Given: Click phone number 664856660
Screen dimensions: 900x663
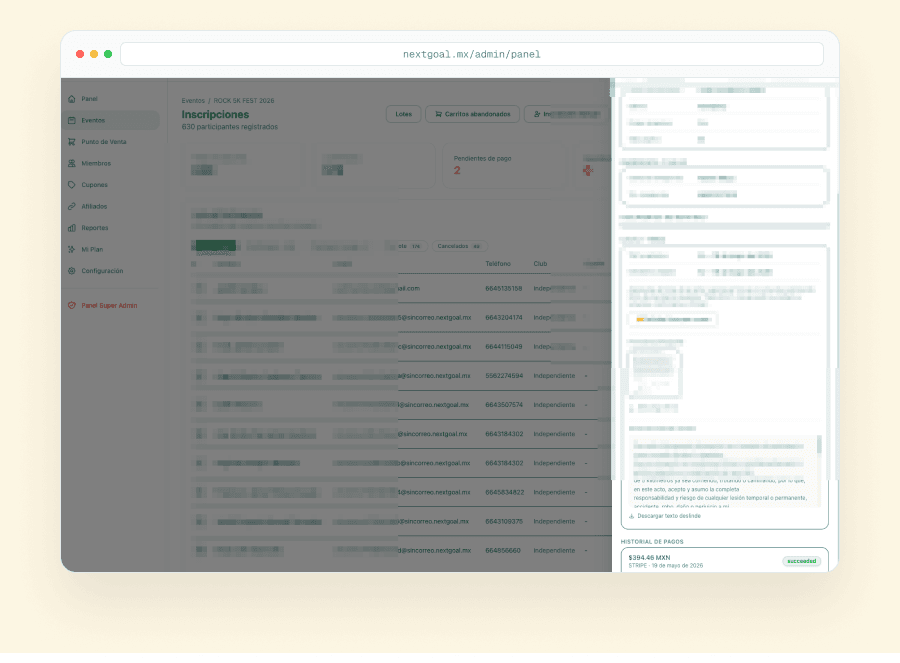Looking at the screenshot, I should [x=503, y=550].
